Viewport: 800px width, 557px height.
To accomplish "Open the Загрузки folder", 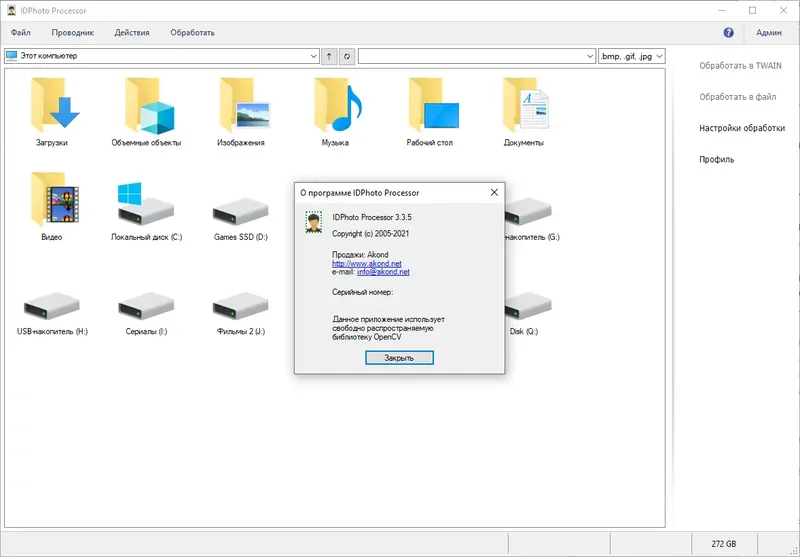I will coord(52,112).
